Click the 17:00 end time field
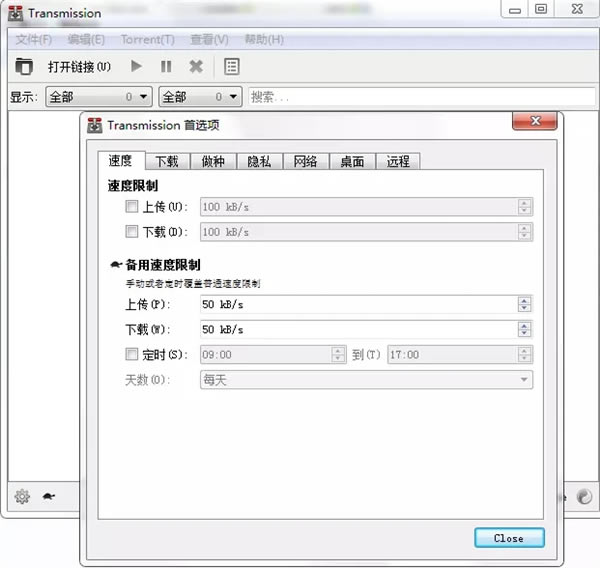 coord(460,354)
